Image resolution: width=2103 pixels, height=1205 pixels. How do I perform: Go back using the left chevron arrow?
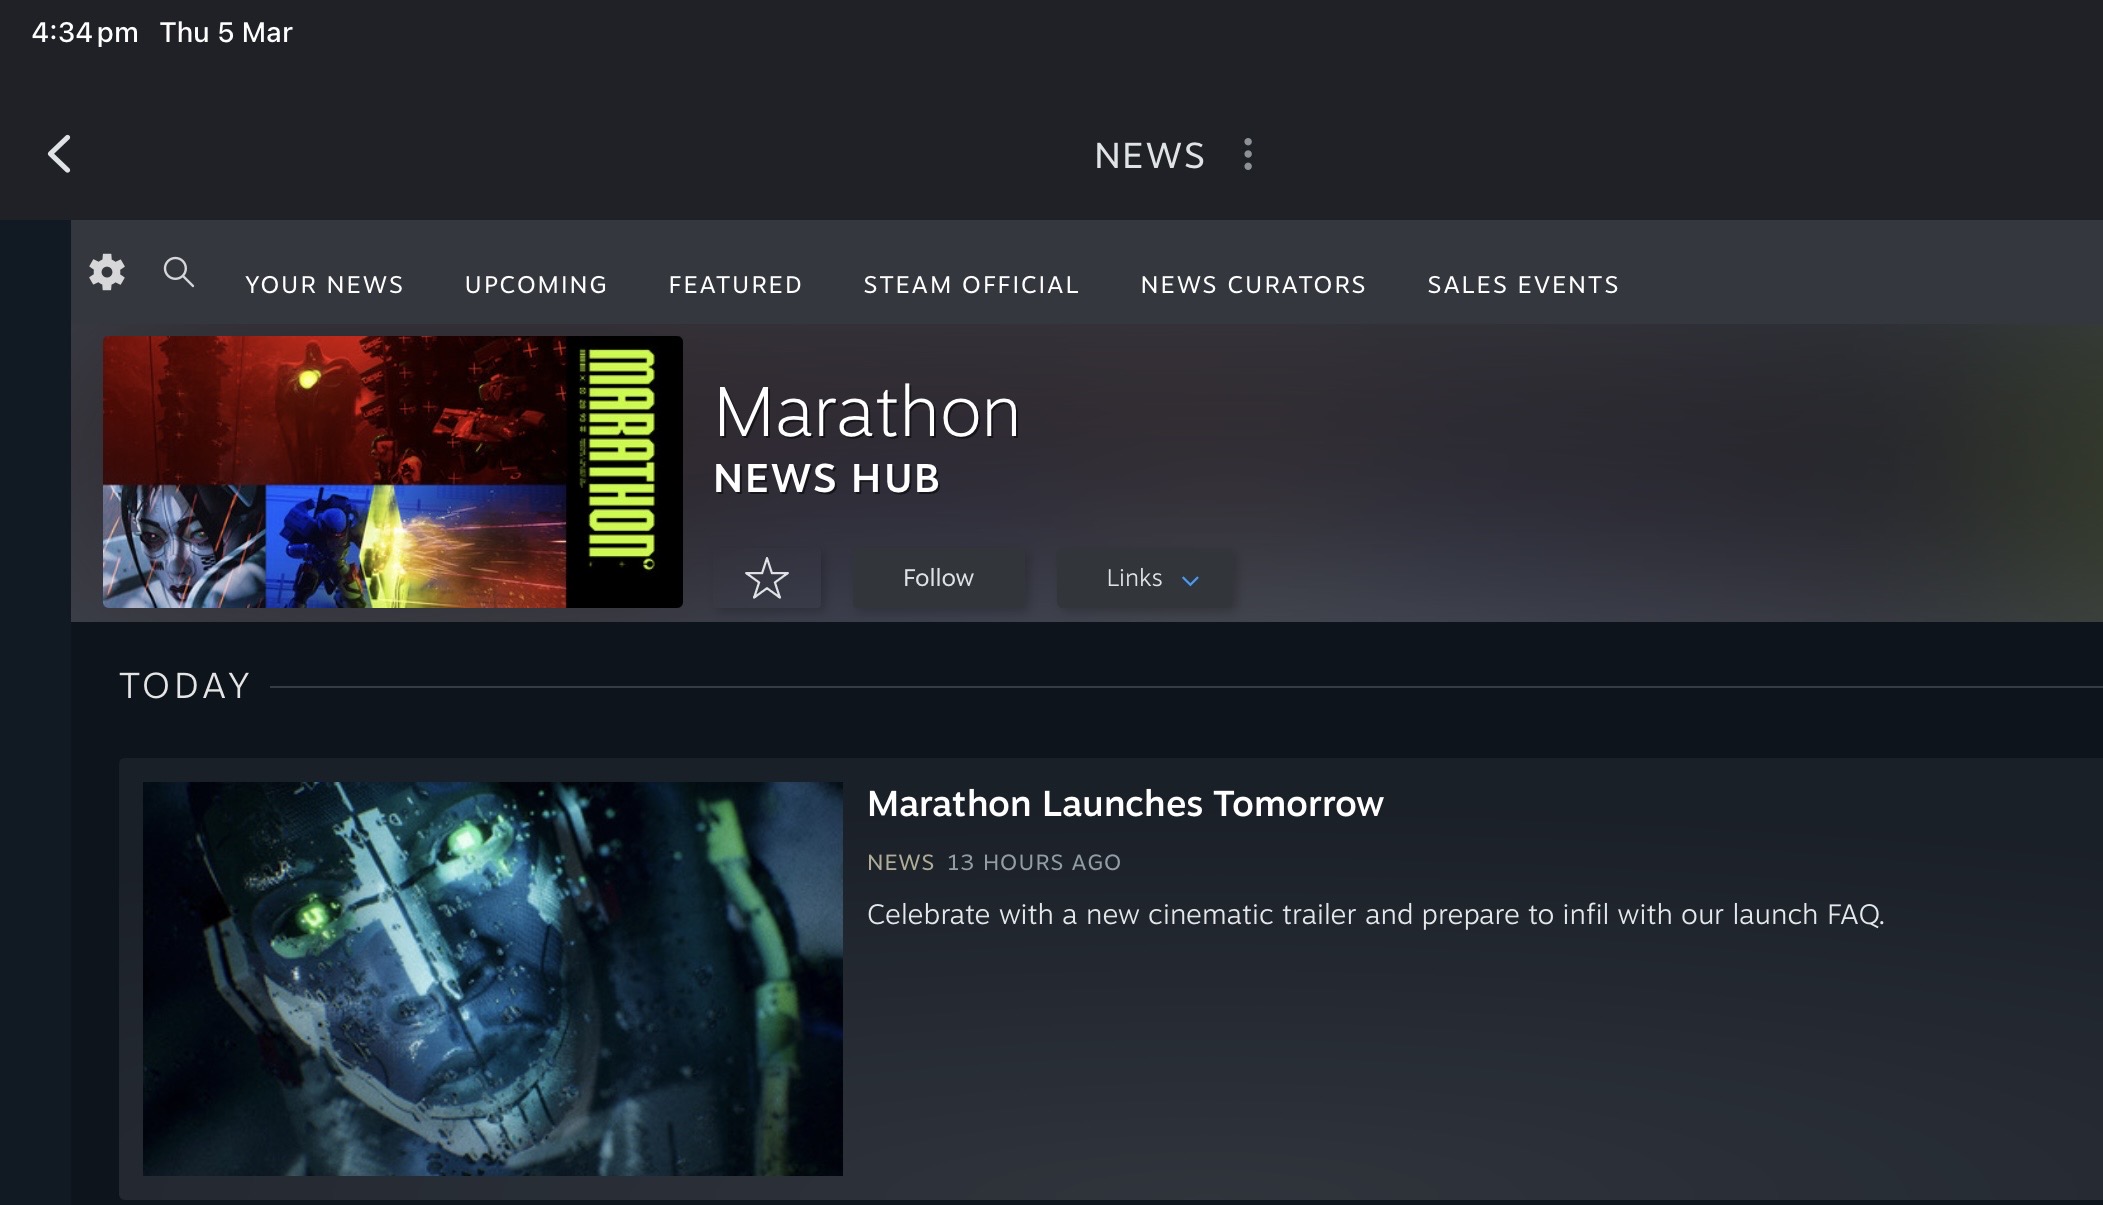(x=60, y=154)
